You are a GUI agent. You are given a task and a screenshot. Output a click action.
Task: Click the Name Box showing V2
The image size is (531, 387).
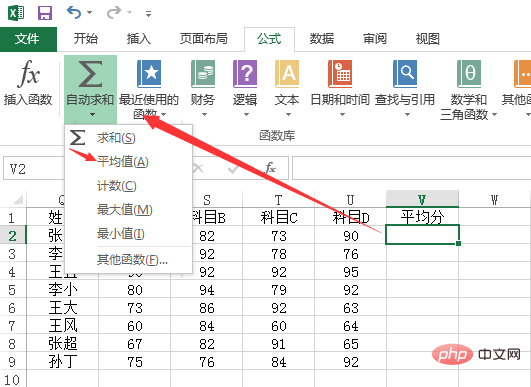pyautogui.click(x=34, y=168)
